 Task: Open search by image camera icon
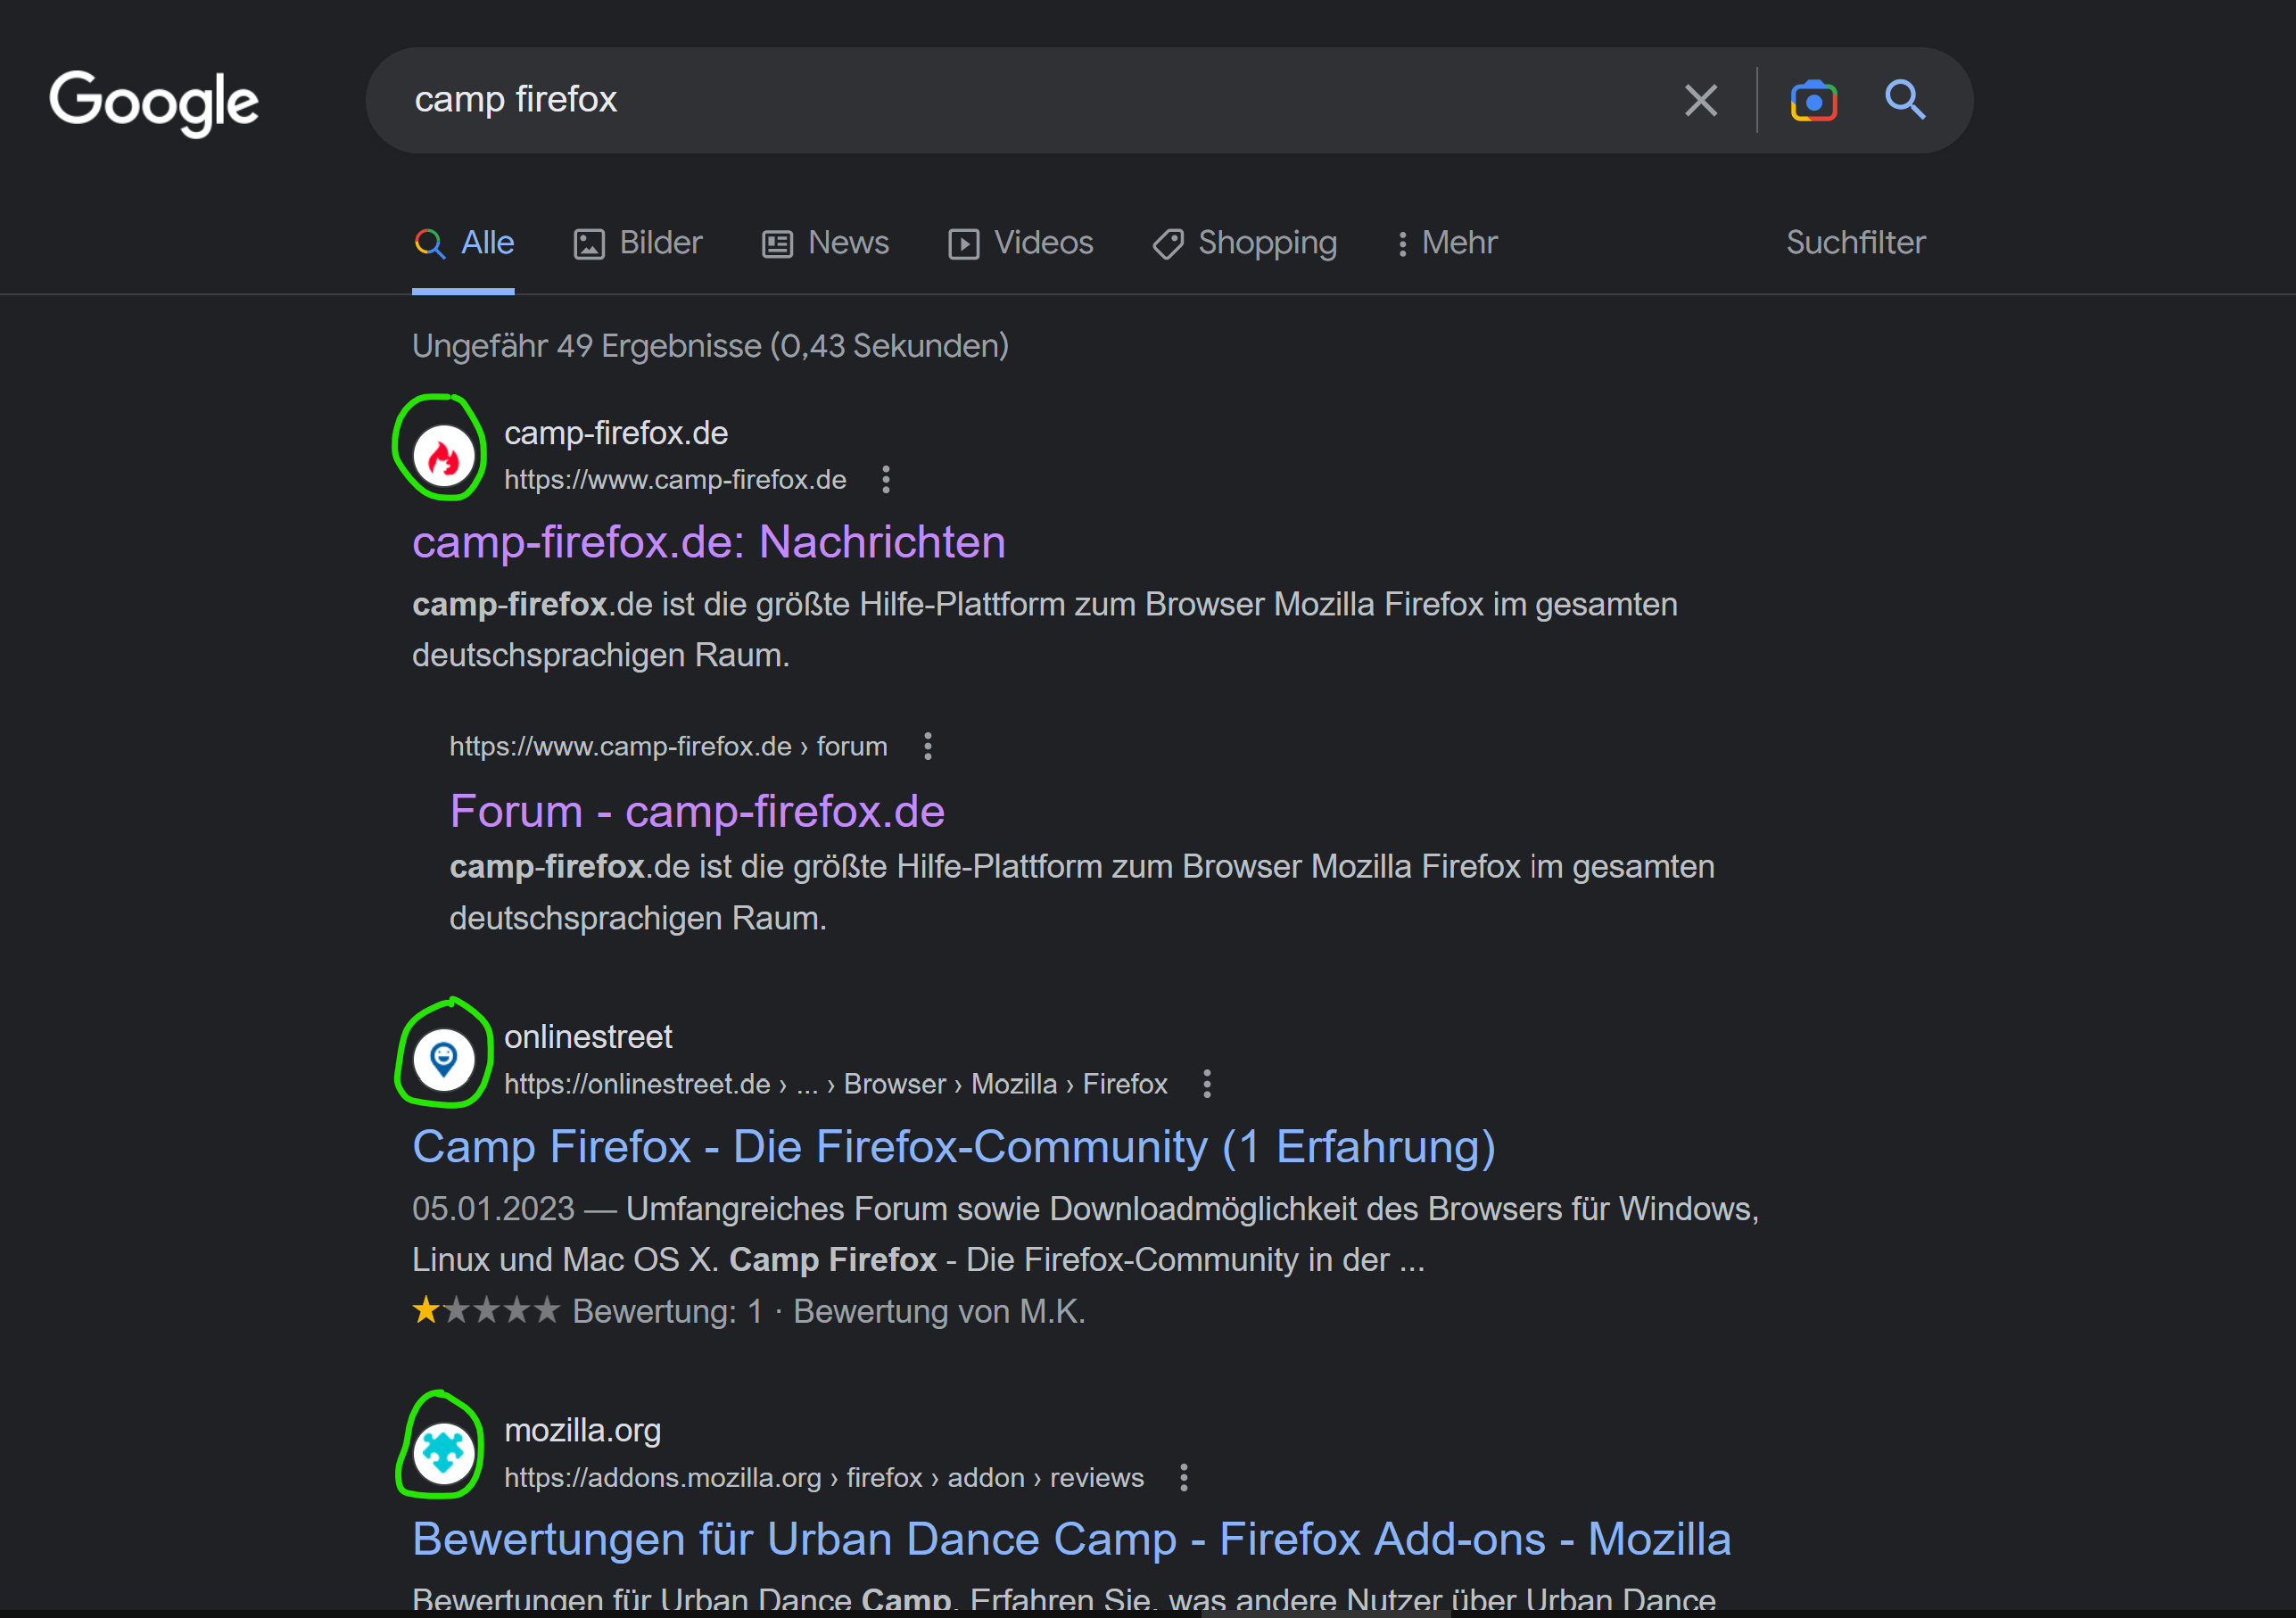[1813, 101]
